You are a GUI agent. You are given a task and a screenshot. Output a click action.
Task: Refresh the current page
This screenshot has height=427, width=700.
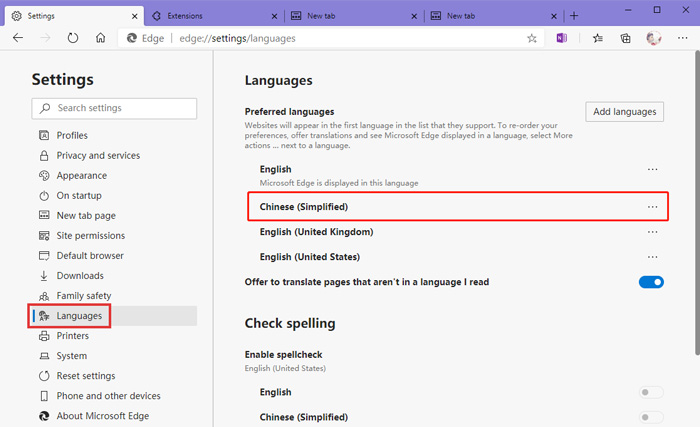coord(73,38)
